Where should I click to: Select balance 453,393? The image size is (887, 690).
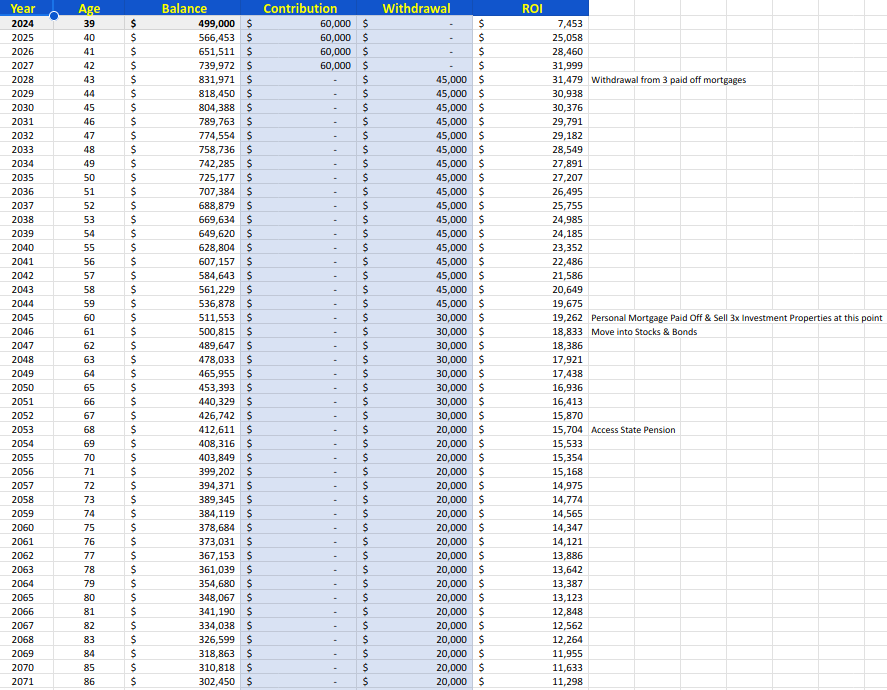(x=182, y=387)
